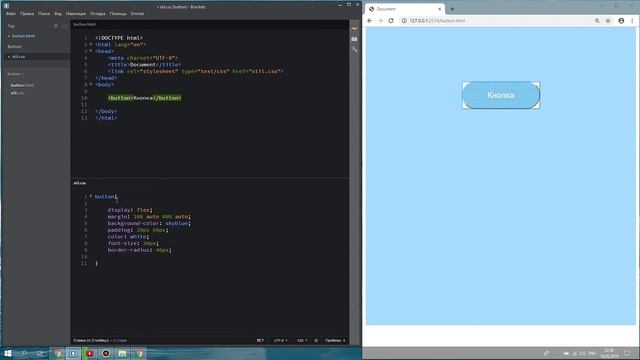Image resolution: width=640 pixels, height=360 pixels.
Task: Open the UTF-8 encoding dropdown in status bar
Action: [x=280, y=340]
